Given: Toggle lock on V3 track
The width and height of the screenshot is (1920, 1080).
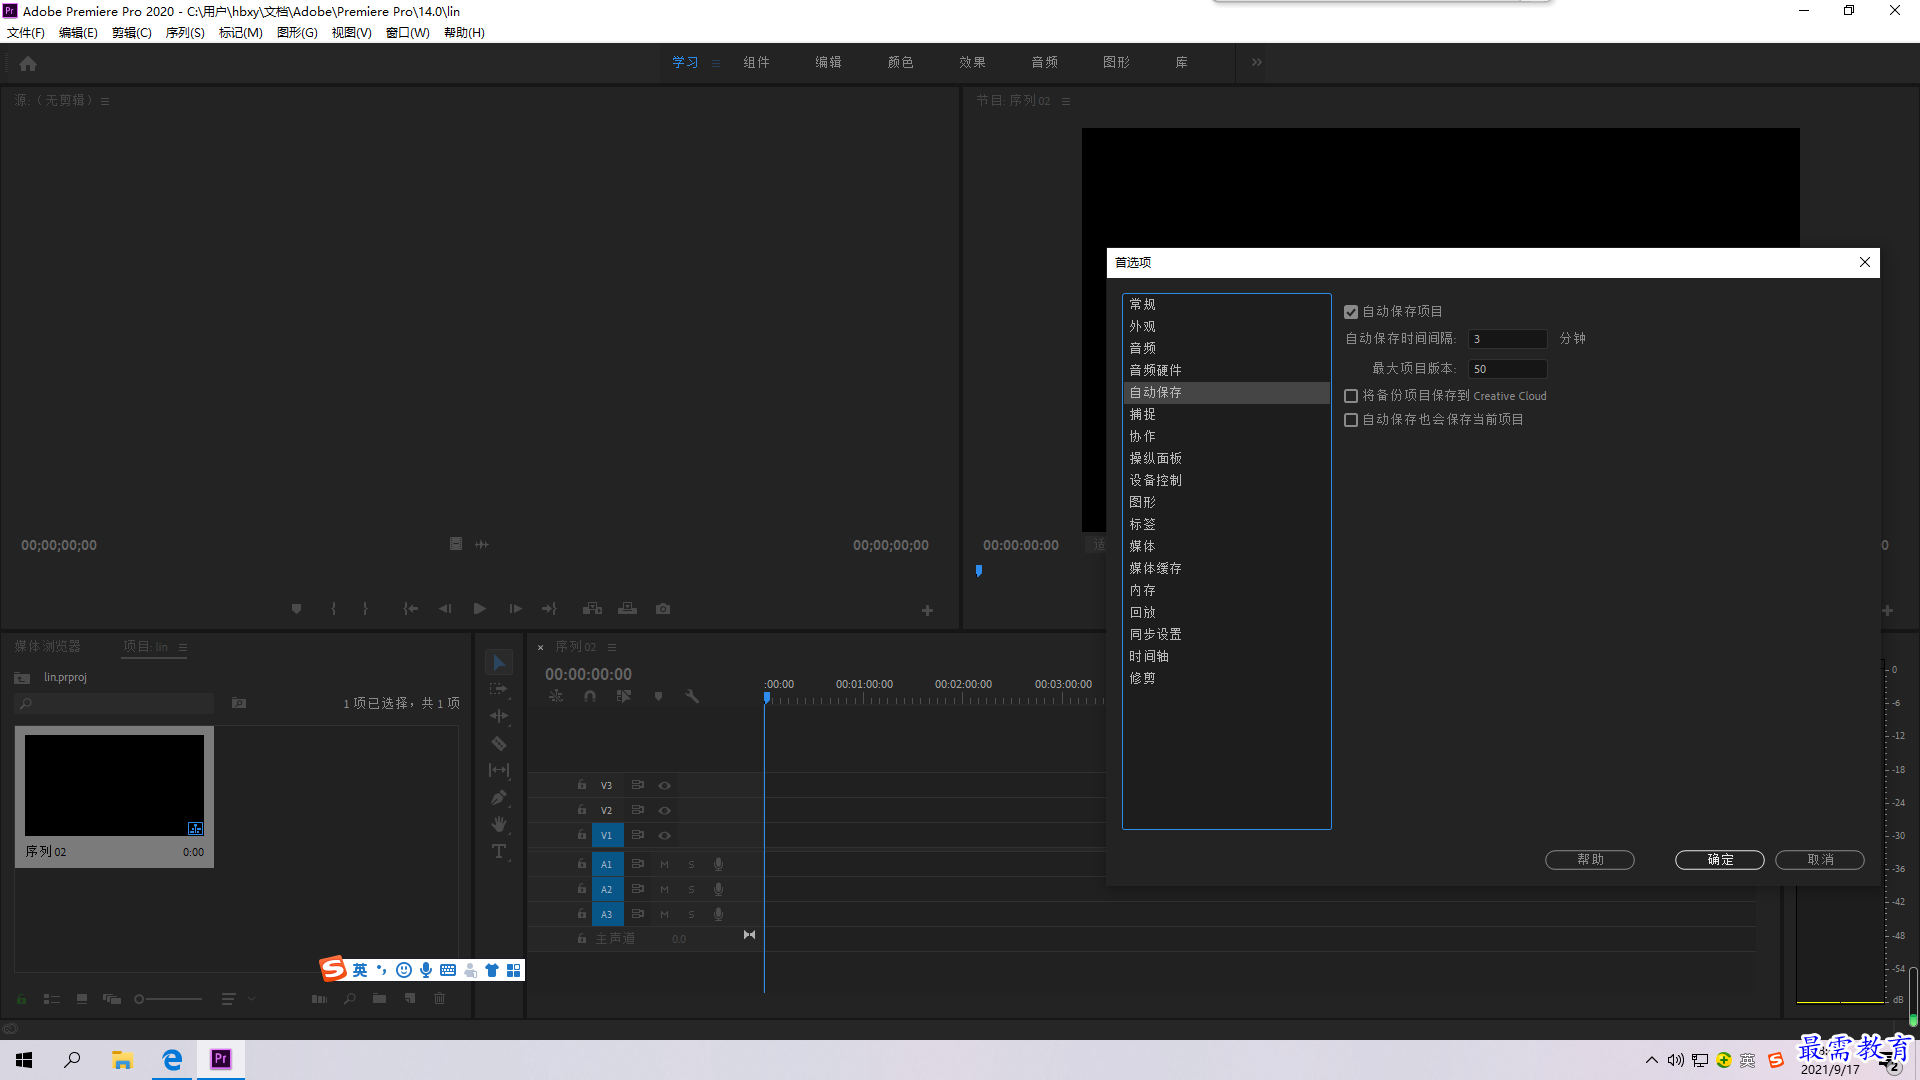Looking at the screenshot, I should point(582,785).
